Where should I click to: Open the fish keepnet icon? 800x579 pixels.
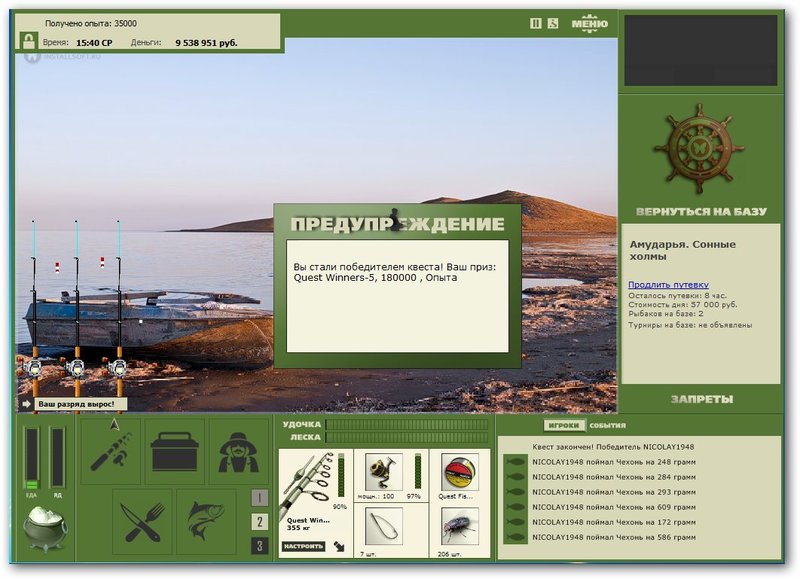click(206, 521)
